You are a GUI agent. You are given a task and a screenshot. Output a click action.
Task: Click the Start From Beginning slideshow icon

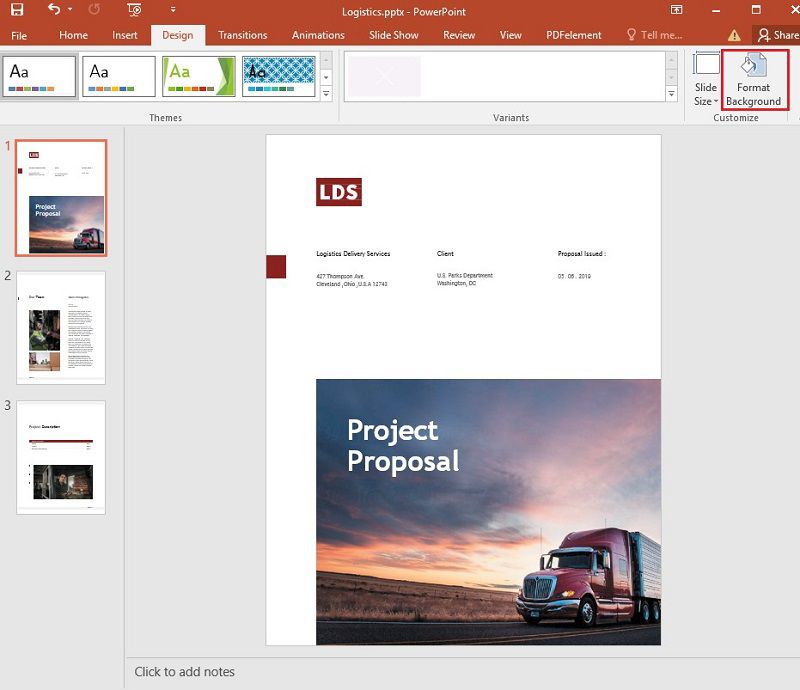(134, 9)
